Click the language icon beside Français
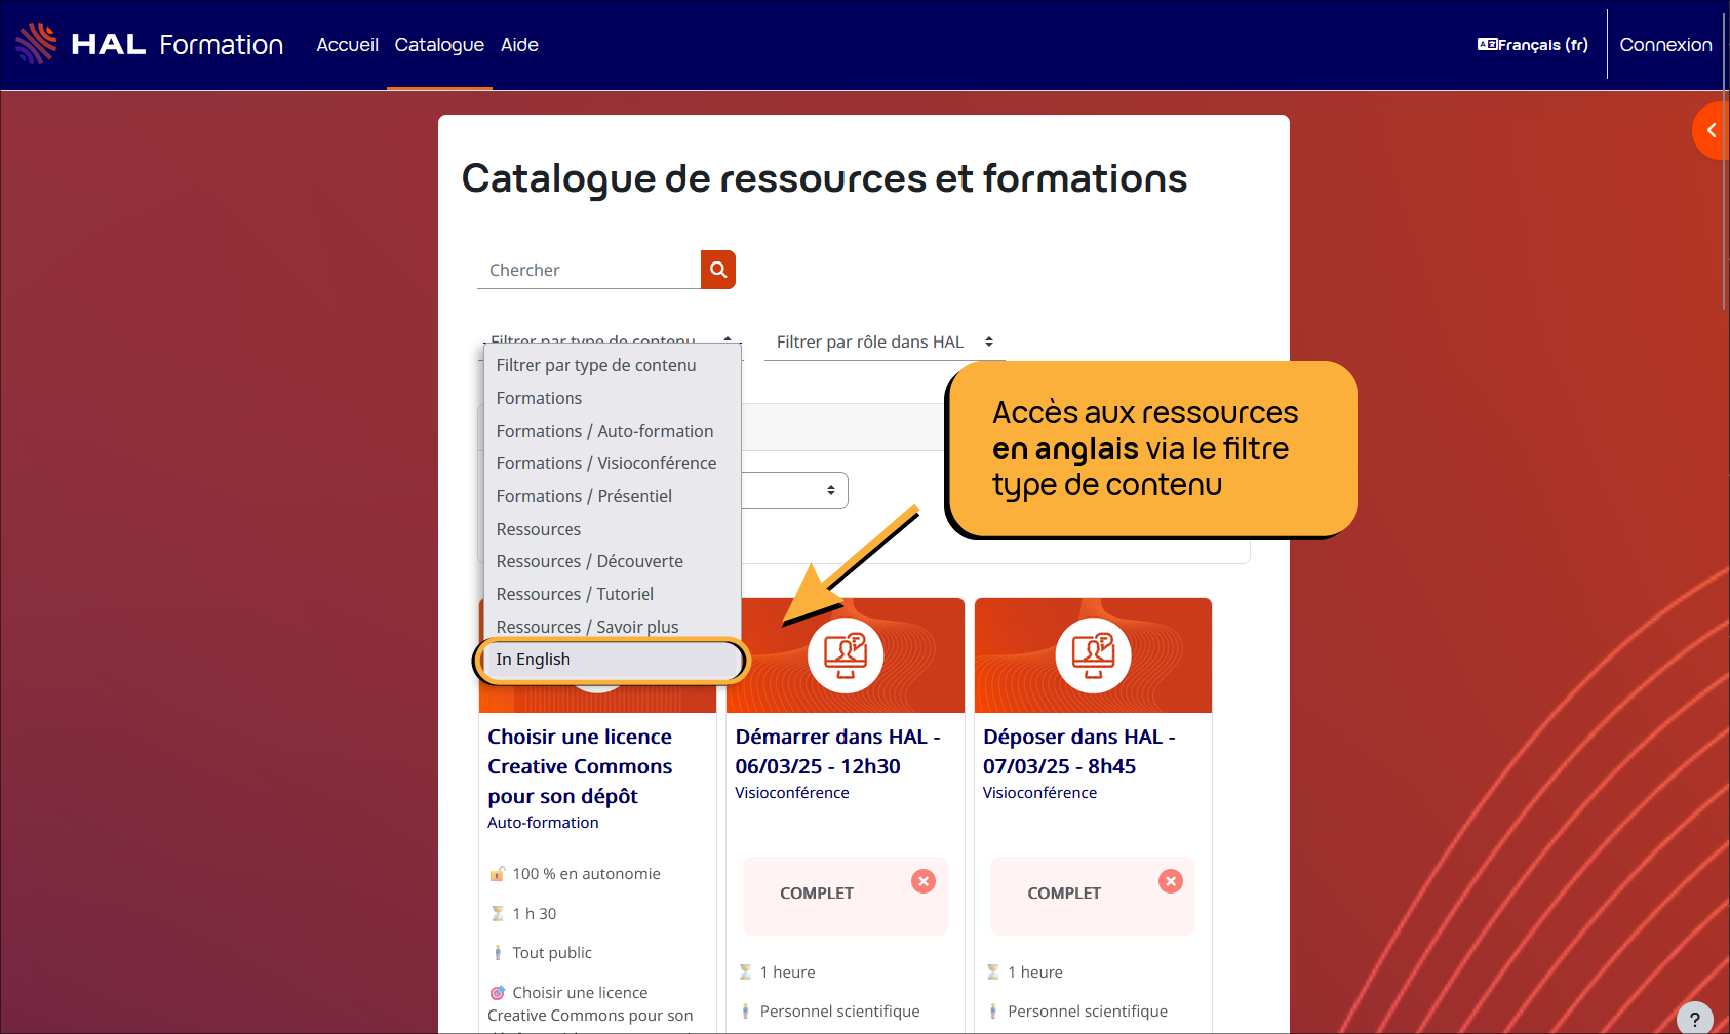This screenshot has height=1034, width=1730. pos(1487,44)
